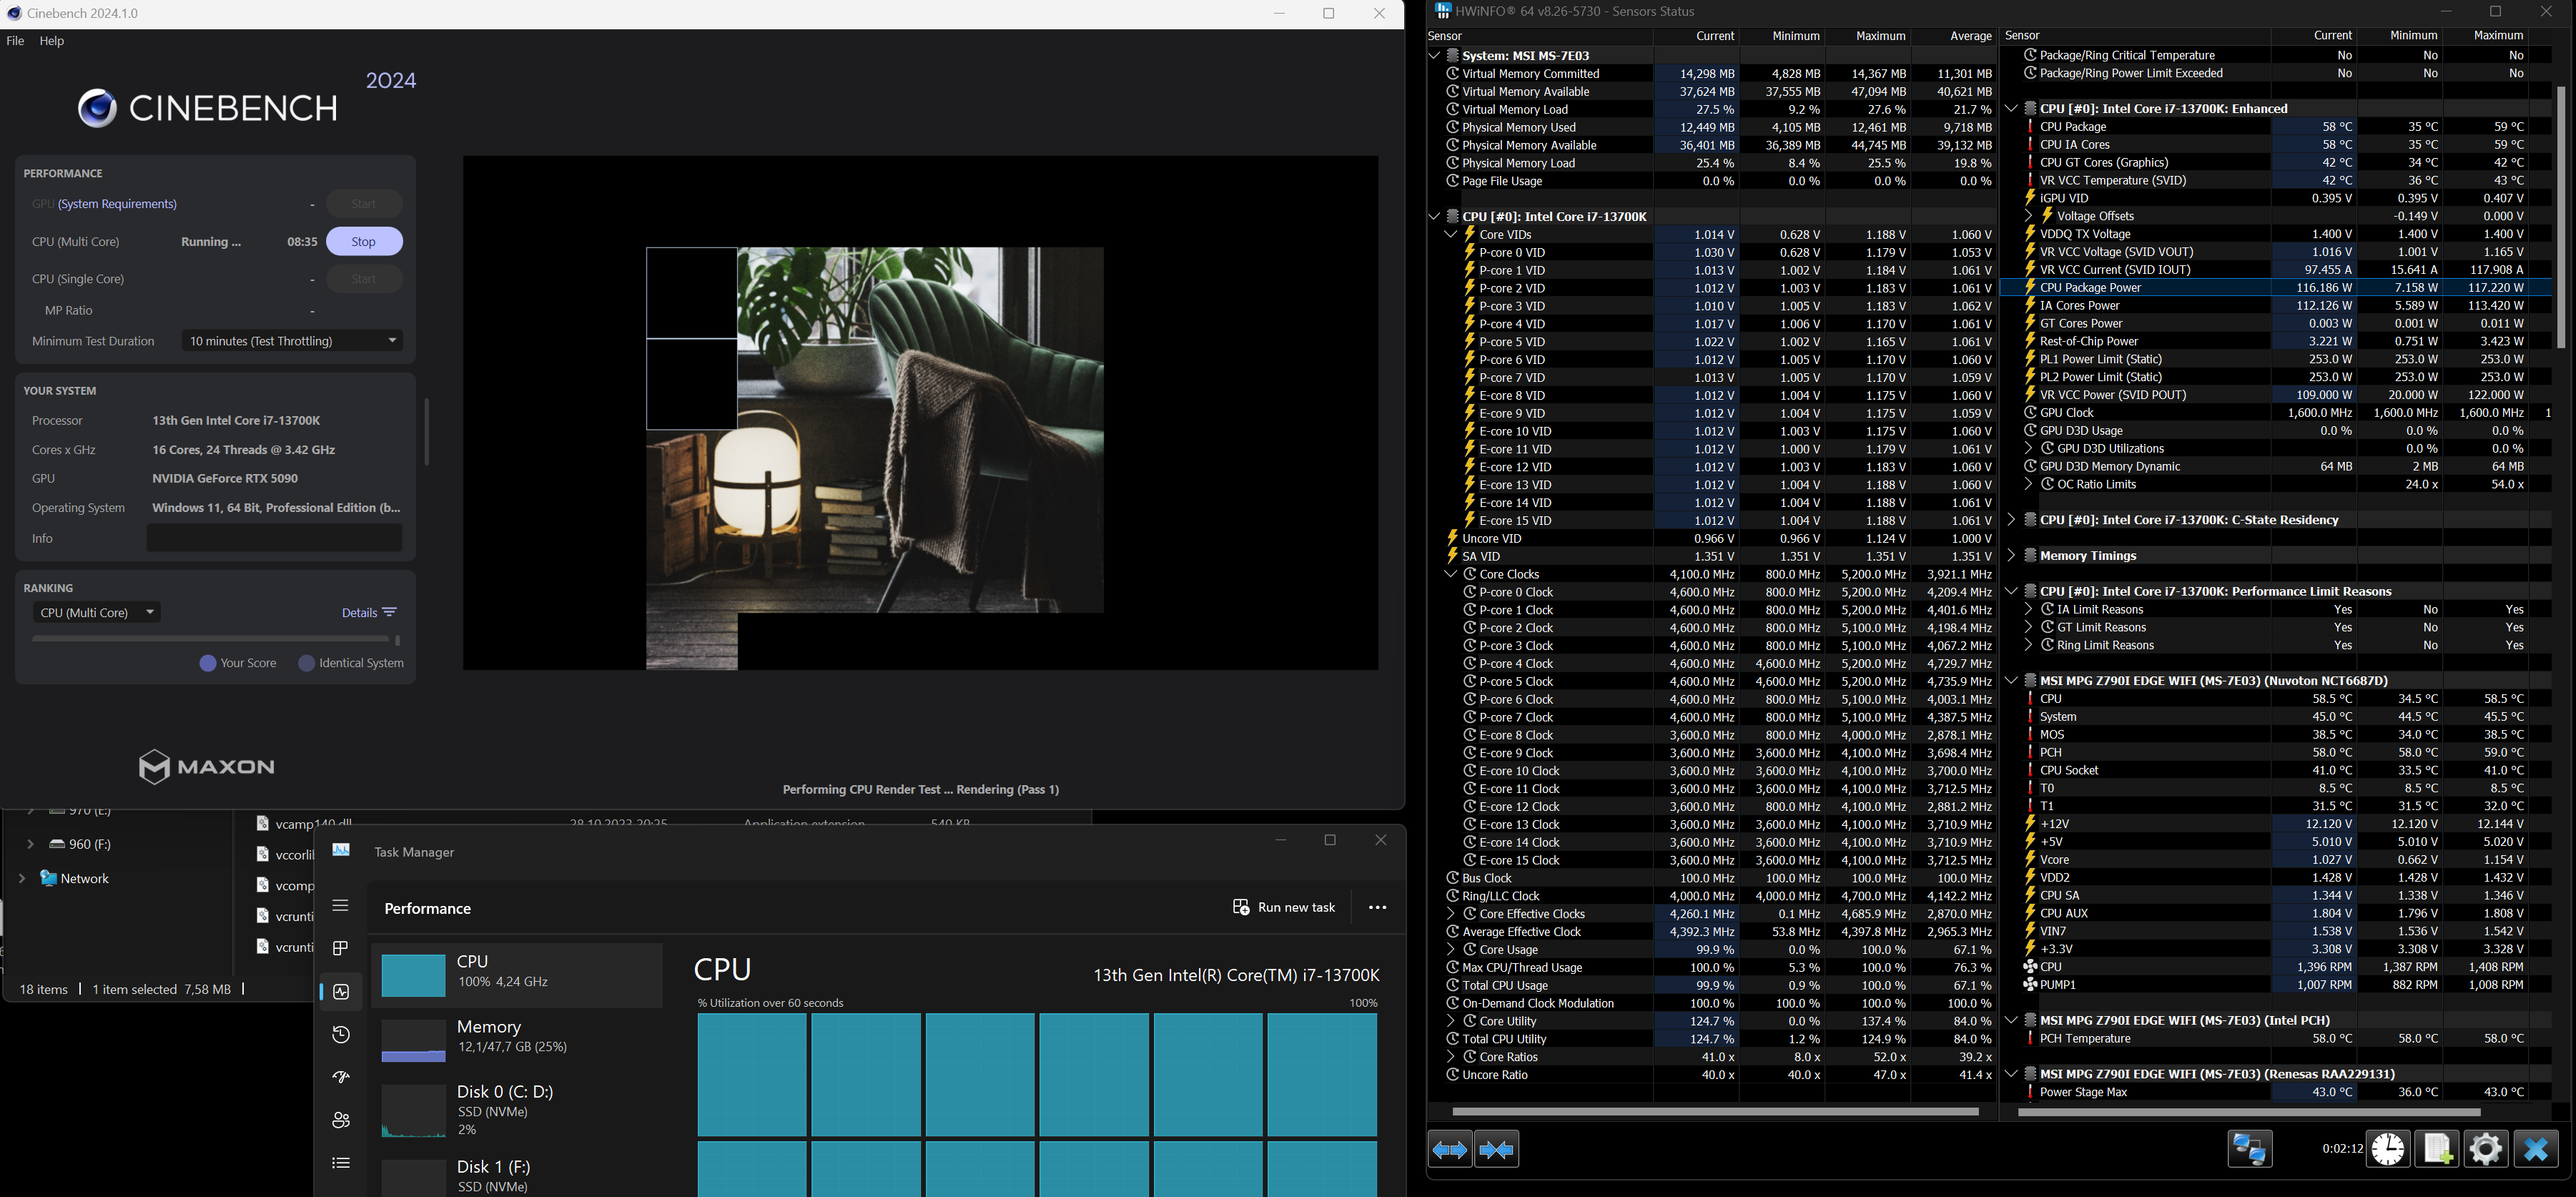
Task: Click the Task Manager title bar icon
Action: [342, 850]
